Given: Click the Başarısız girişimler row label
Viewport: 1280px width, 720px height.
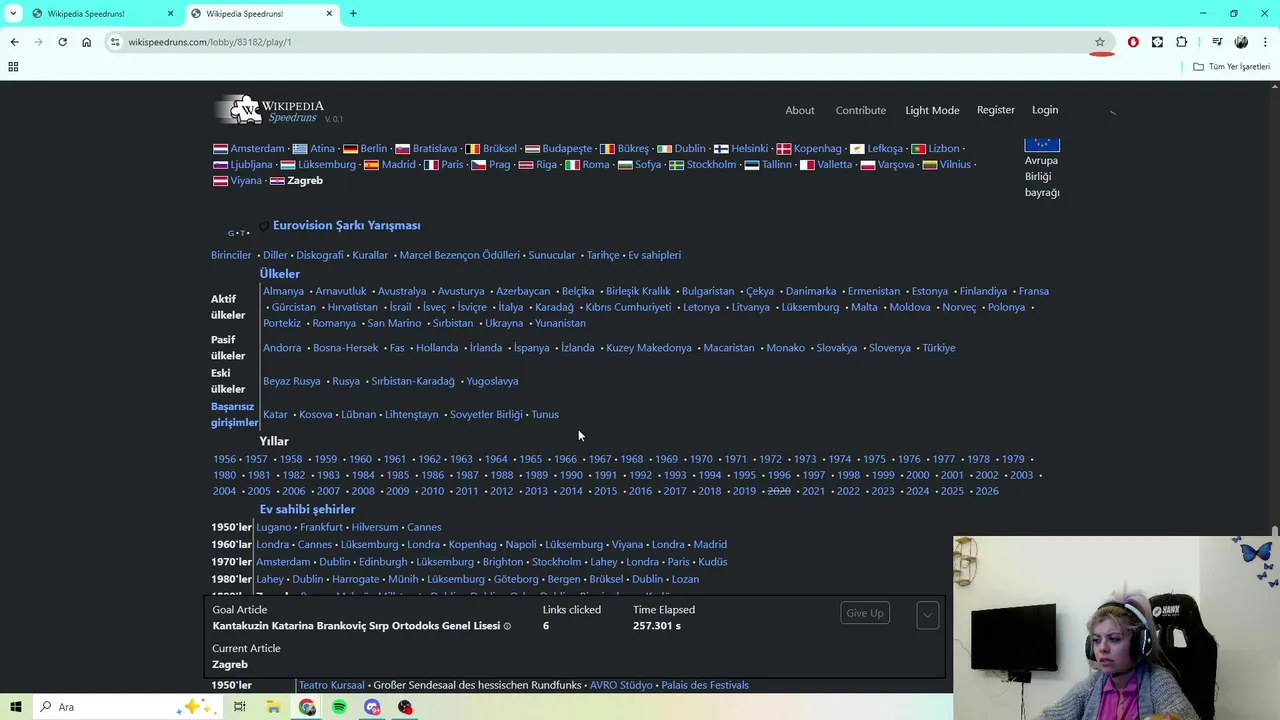Looking at the screenshot, I should 235,415.
